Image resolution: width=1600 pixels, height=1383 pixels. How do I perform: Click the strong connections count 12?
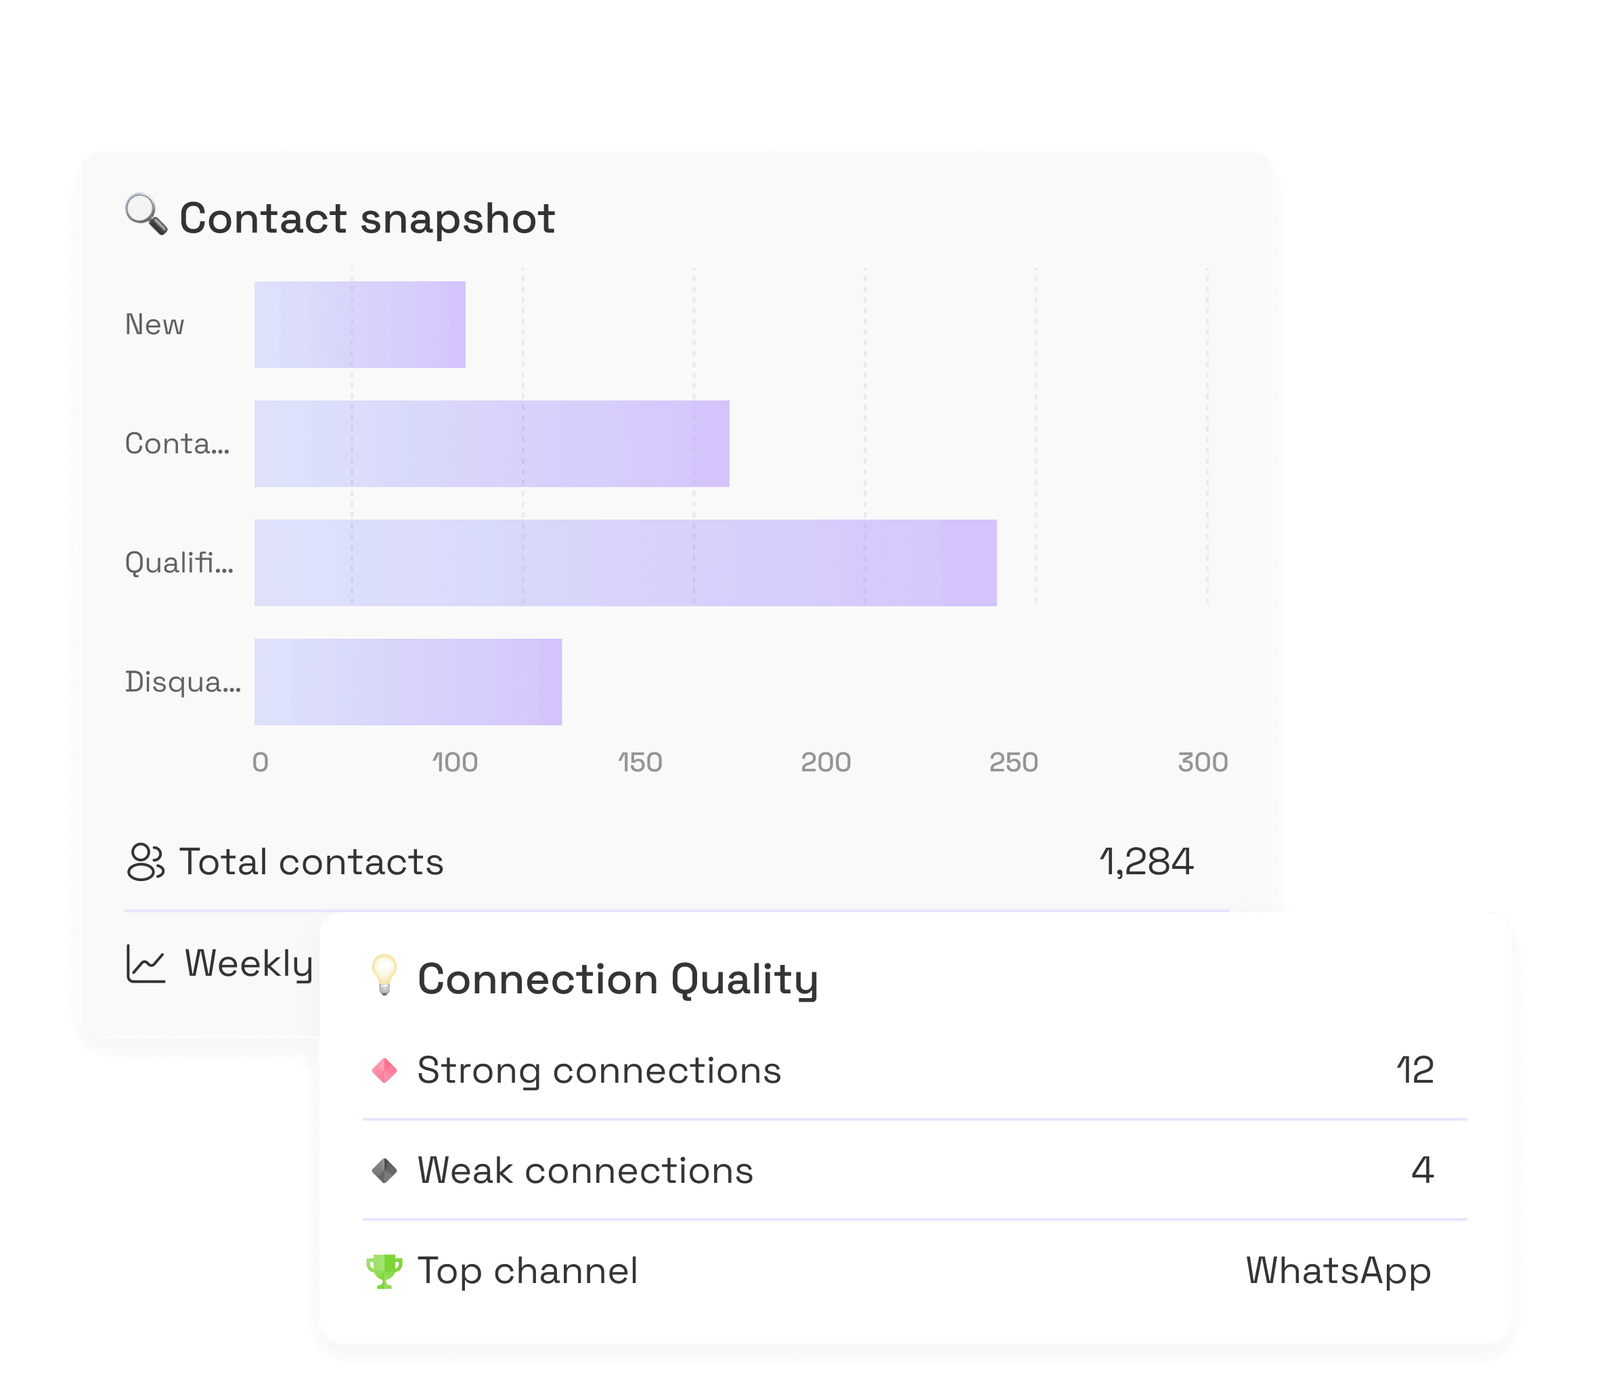pos(1415,1070)
